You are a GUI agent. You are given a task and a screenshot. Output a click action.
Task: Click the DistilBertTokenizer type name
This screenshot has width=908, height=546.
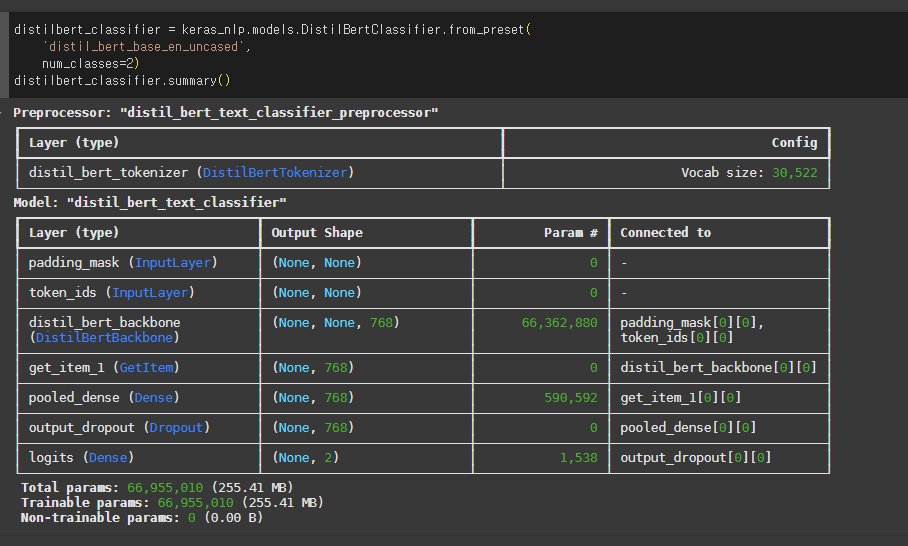(275, 173)
